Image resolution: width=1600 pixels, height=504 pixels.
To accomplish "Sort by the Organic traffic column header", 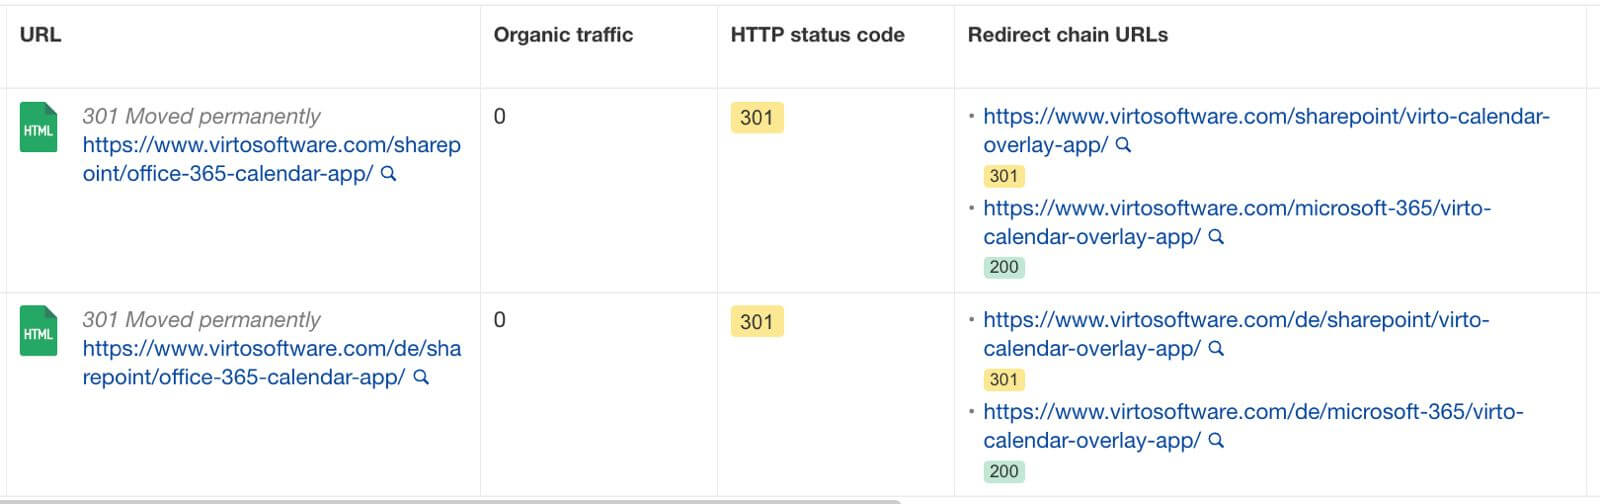I will click(x=563, y=35).
